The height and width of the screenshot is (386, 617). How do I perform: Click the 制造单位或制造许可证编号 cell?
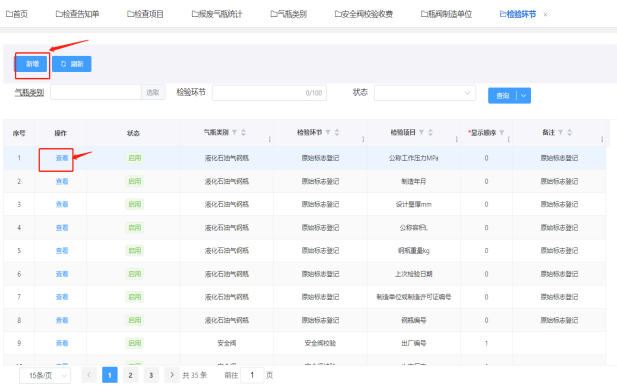pos(414,297)
